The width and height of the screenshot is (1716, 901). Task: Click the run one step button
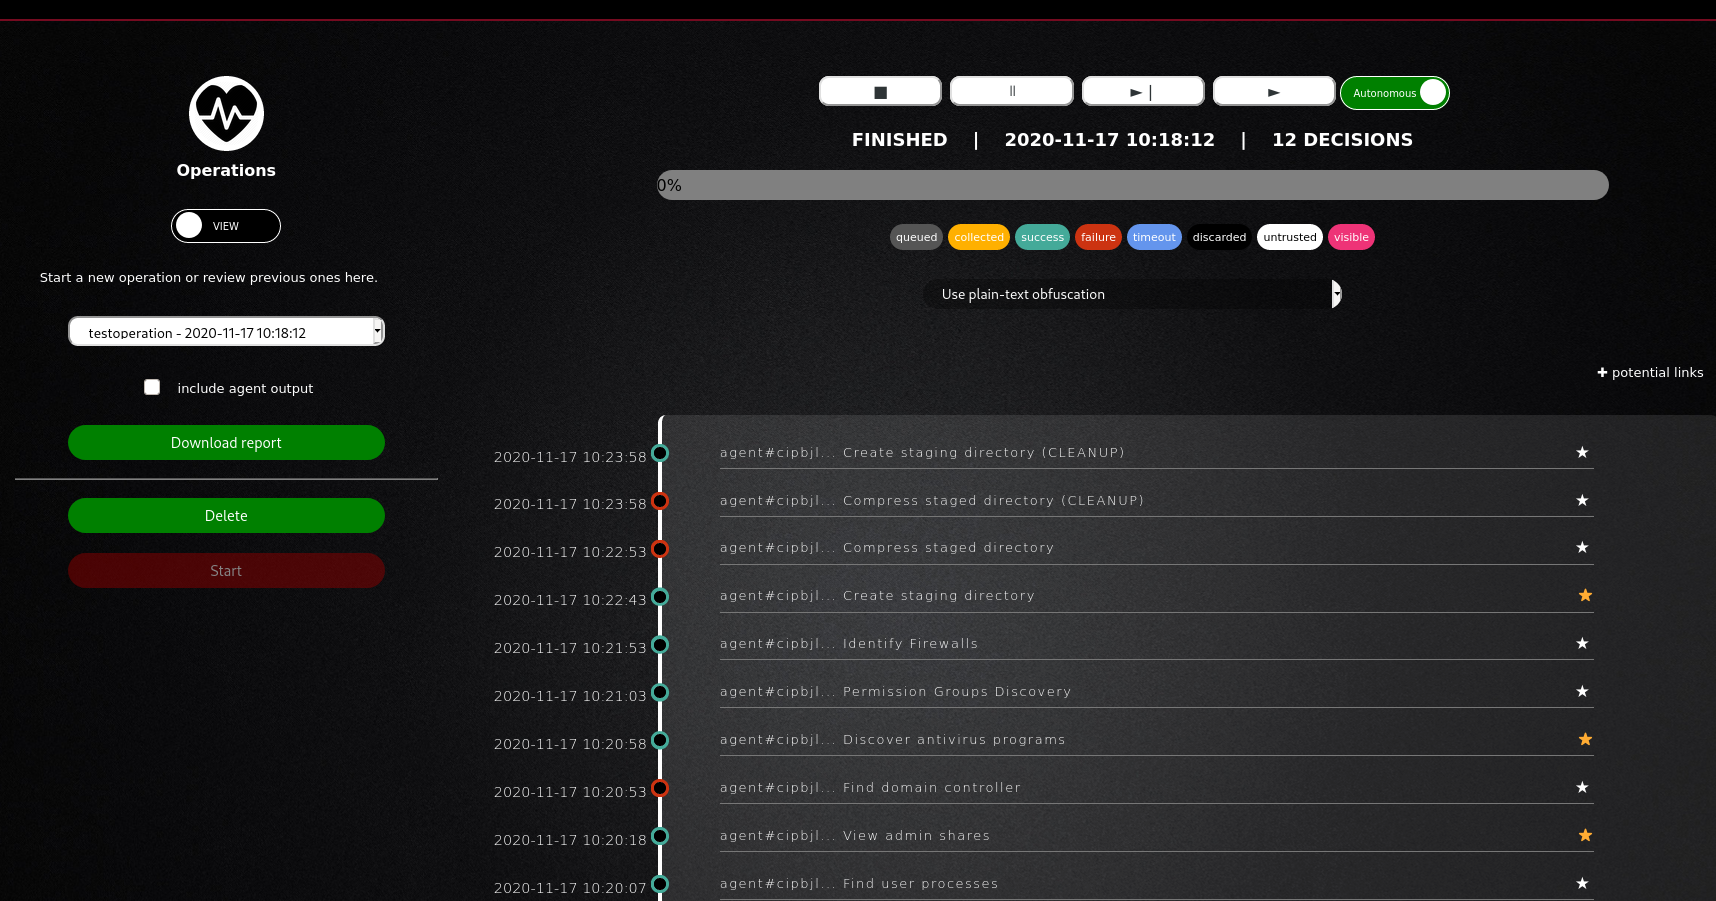tap(1142, 92)
